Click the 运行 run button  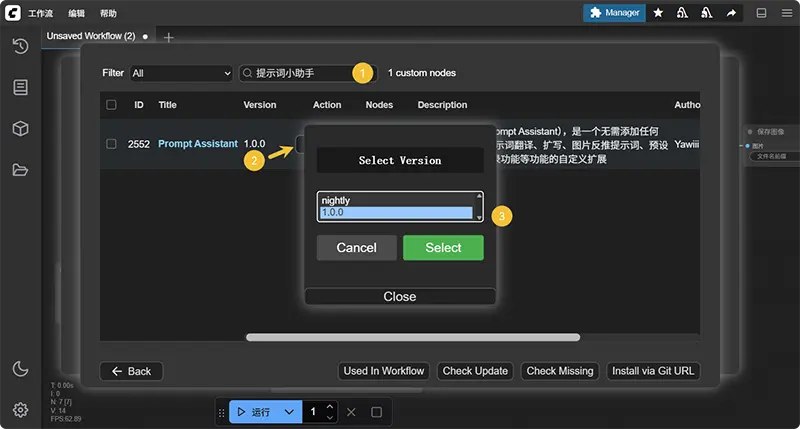[254, 412]
